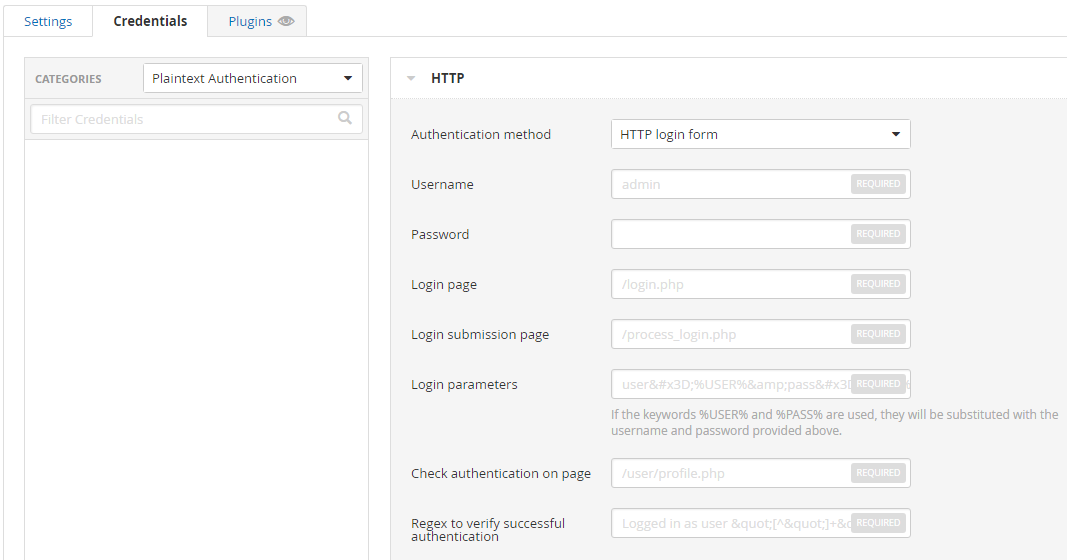The image size is (1067, 560).
Task: Click the arrow on Authentication method dropdown
Action: coord(896,134)
